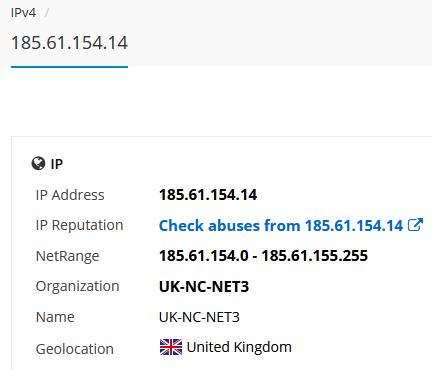Click the bold IP Address value 185.61.154.14
This screenshot has height=370, width=432.
(208, 195)
